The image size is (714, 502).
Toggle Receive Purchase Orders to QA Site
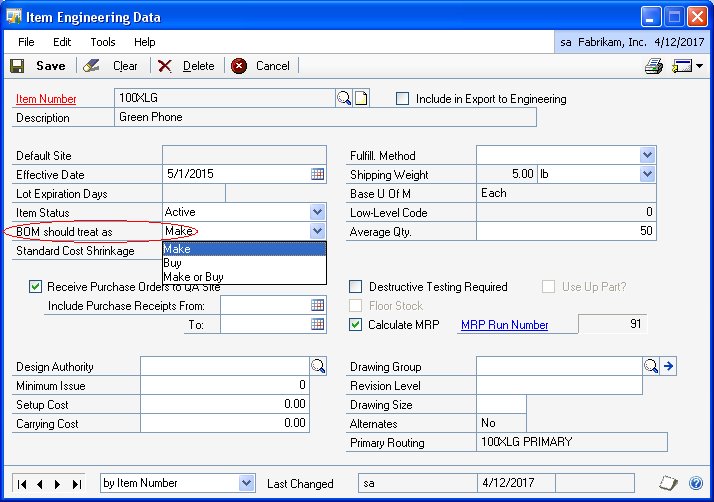click(x=35, y=287)
